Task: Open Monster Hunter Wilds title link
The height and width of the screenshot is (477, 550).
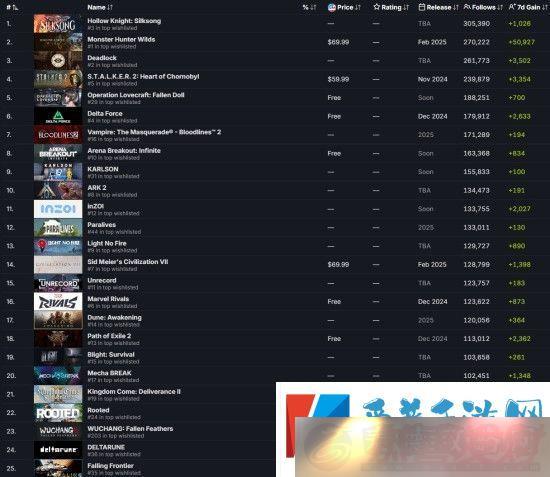Action: 121,39
